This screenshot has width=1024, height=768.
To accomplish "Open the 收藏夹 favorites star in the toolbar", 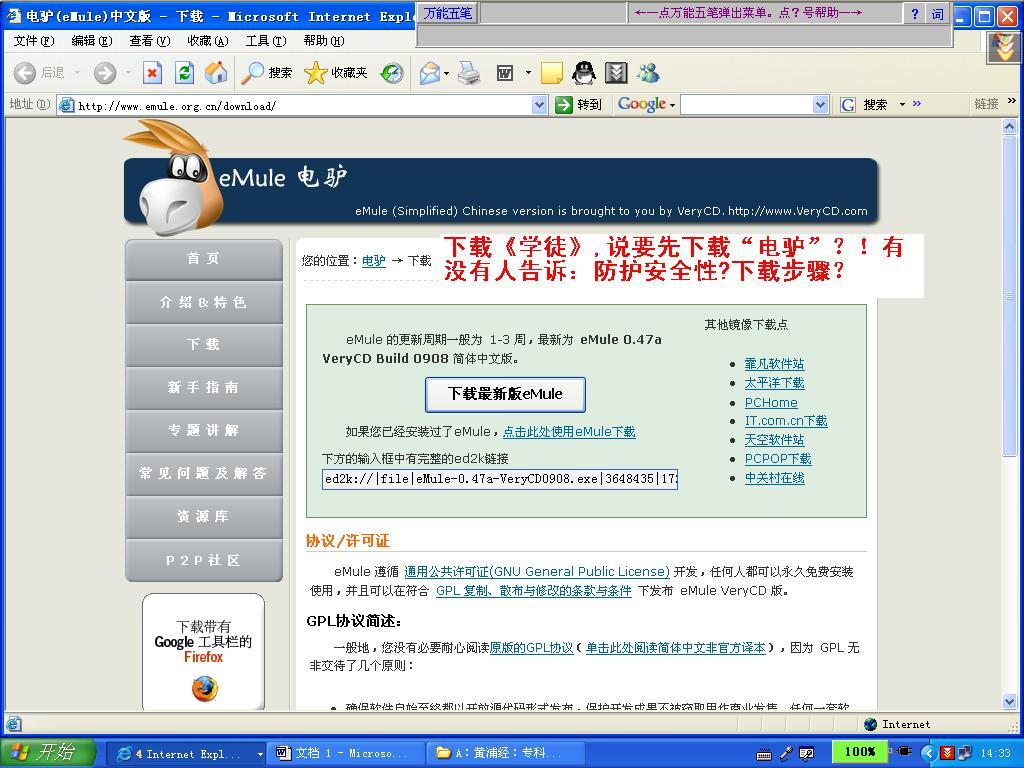I will tap(336, 72).
